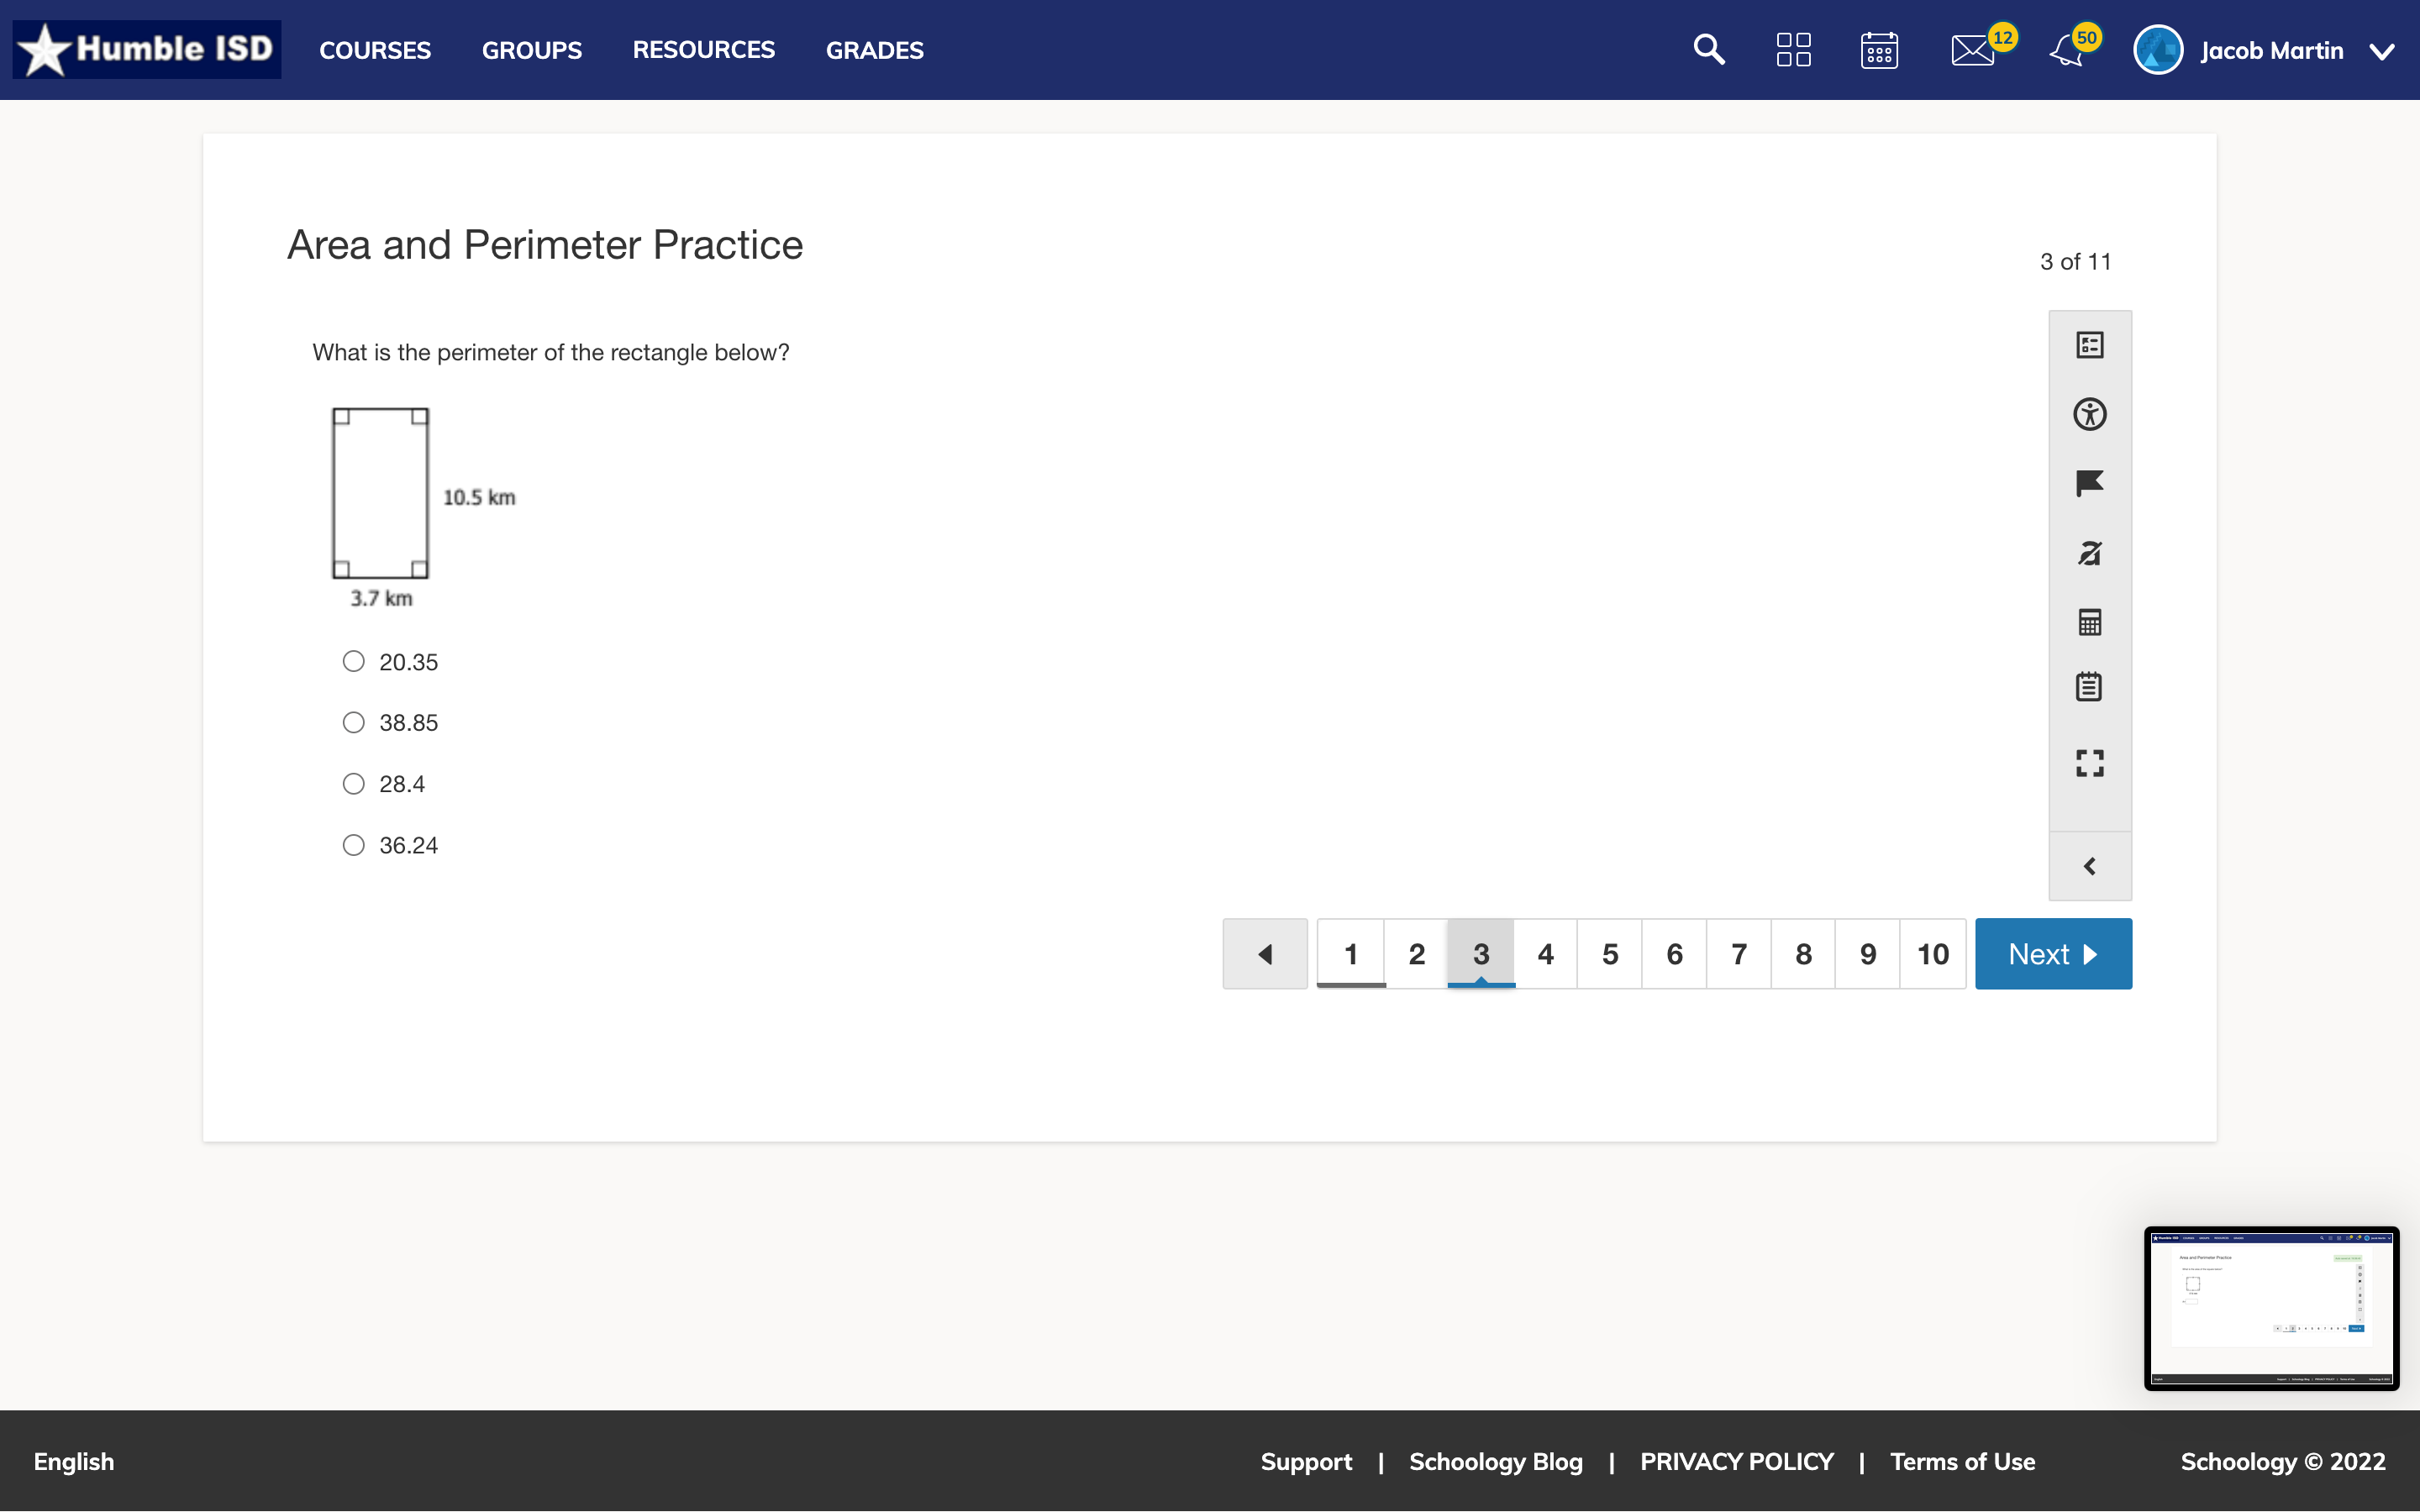Select answer choice 28.4

coord(353,783)
